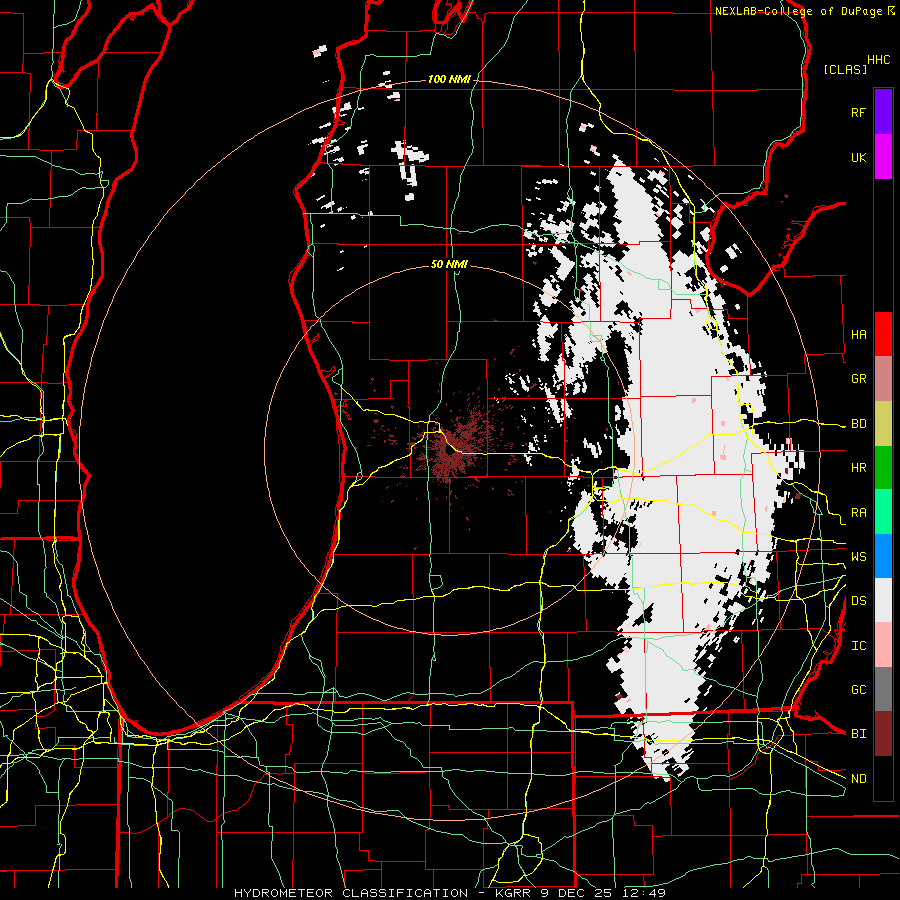Click the 50 NMI range ring label
This screenshot has height=900, width=900.
(x=449, y=264)
